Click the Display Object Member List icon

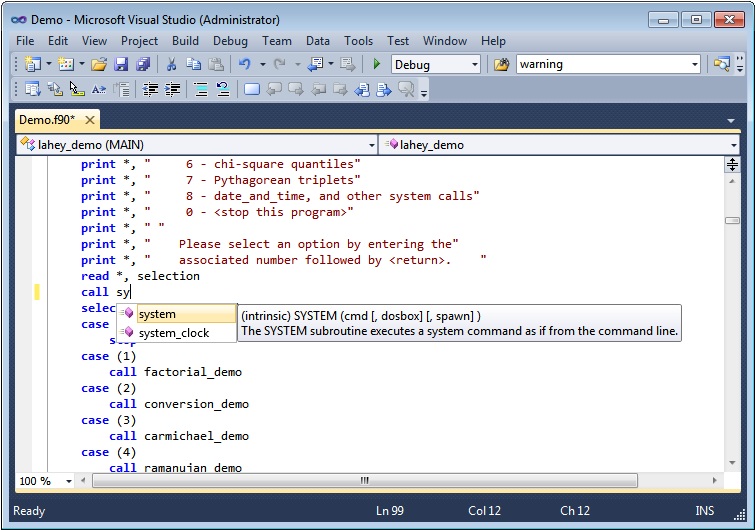pyautogui.click(x=33, y=90)
